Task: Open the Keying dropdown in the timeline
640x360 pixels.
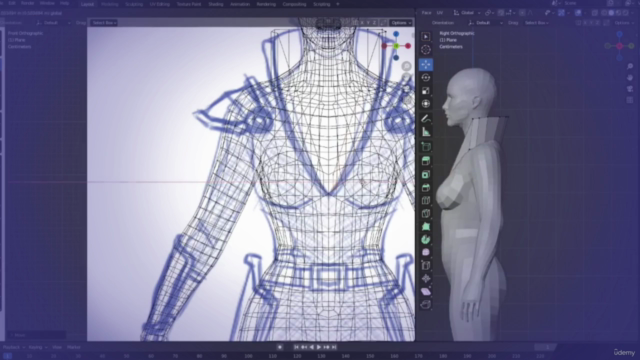Action: click(37, 347)
